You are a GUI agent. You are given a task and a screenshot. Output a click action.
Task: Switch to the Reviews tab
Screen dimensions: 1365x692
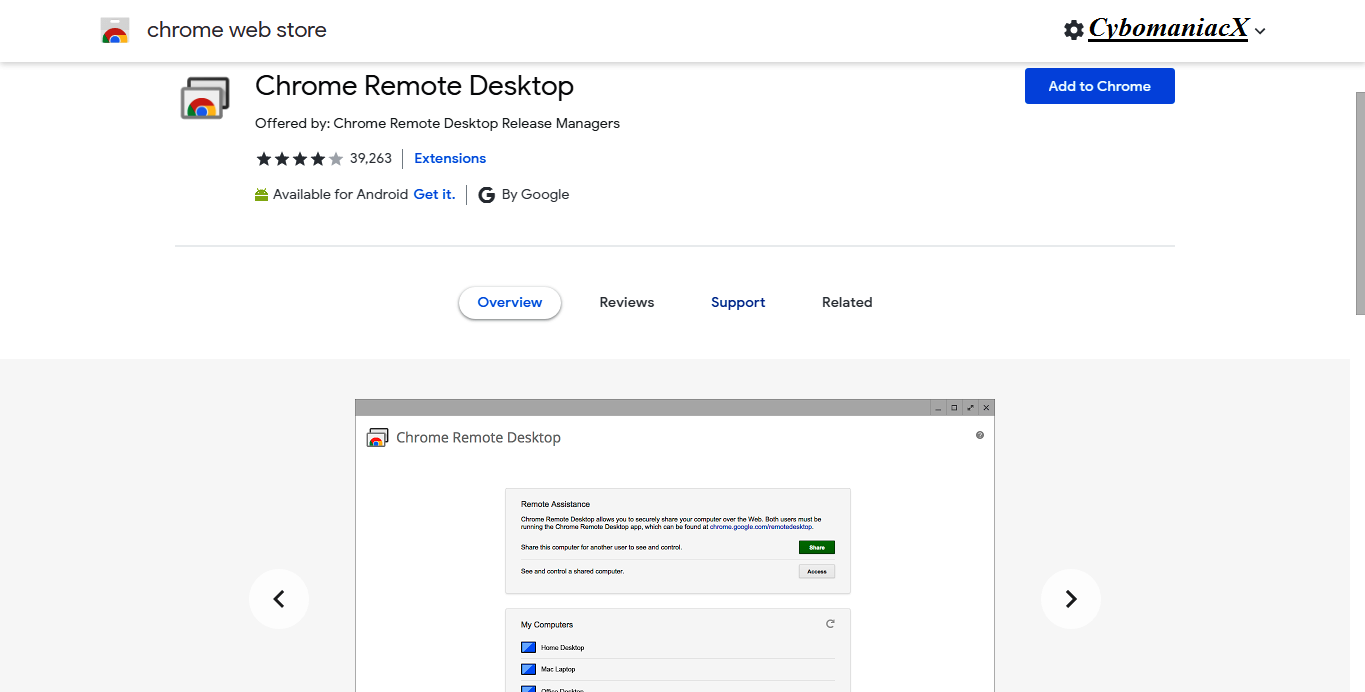pos(627,302)
